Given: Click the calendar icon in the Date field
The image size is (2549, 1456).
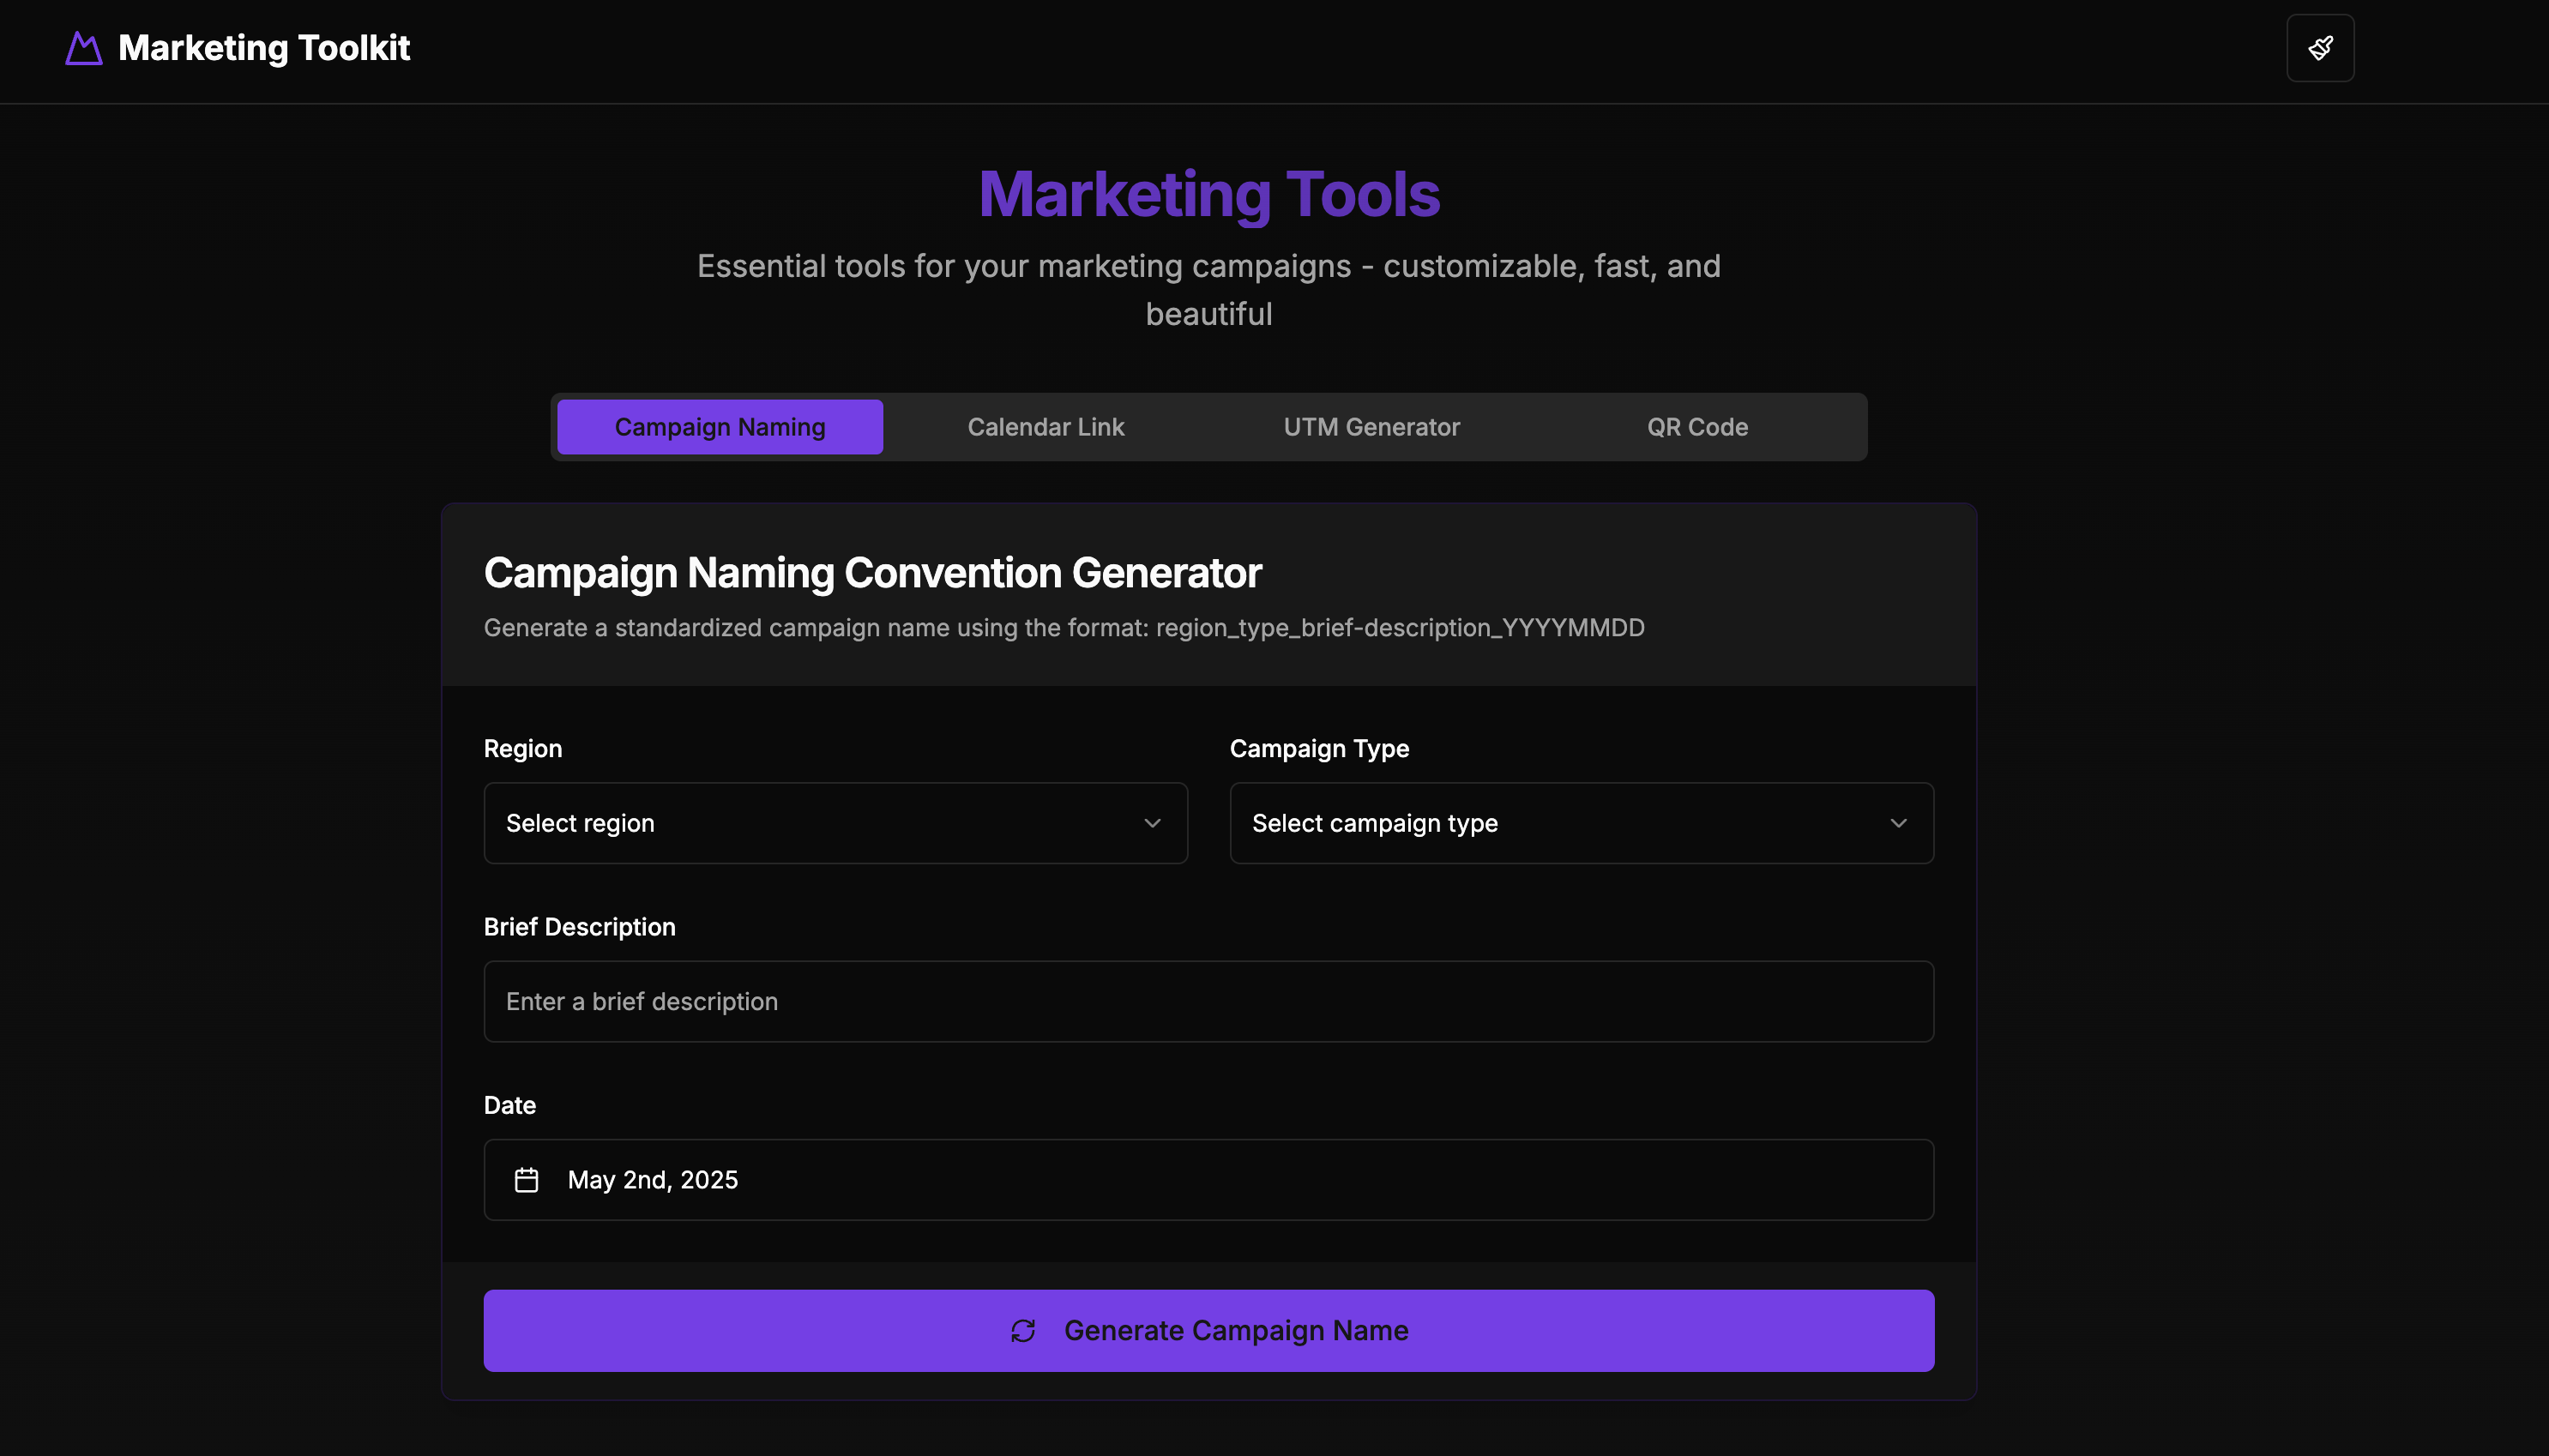Looking at the screenshot, I should 527,1179.
